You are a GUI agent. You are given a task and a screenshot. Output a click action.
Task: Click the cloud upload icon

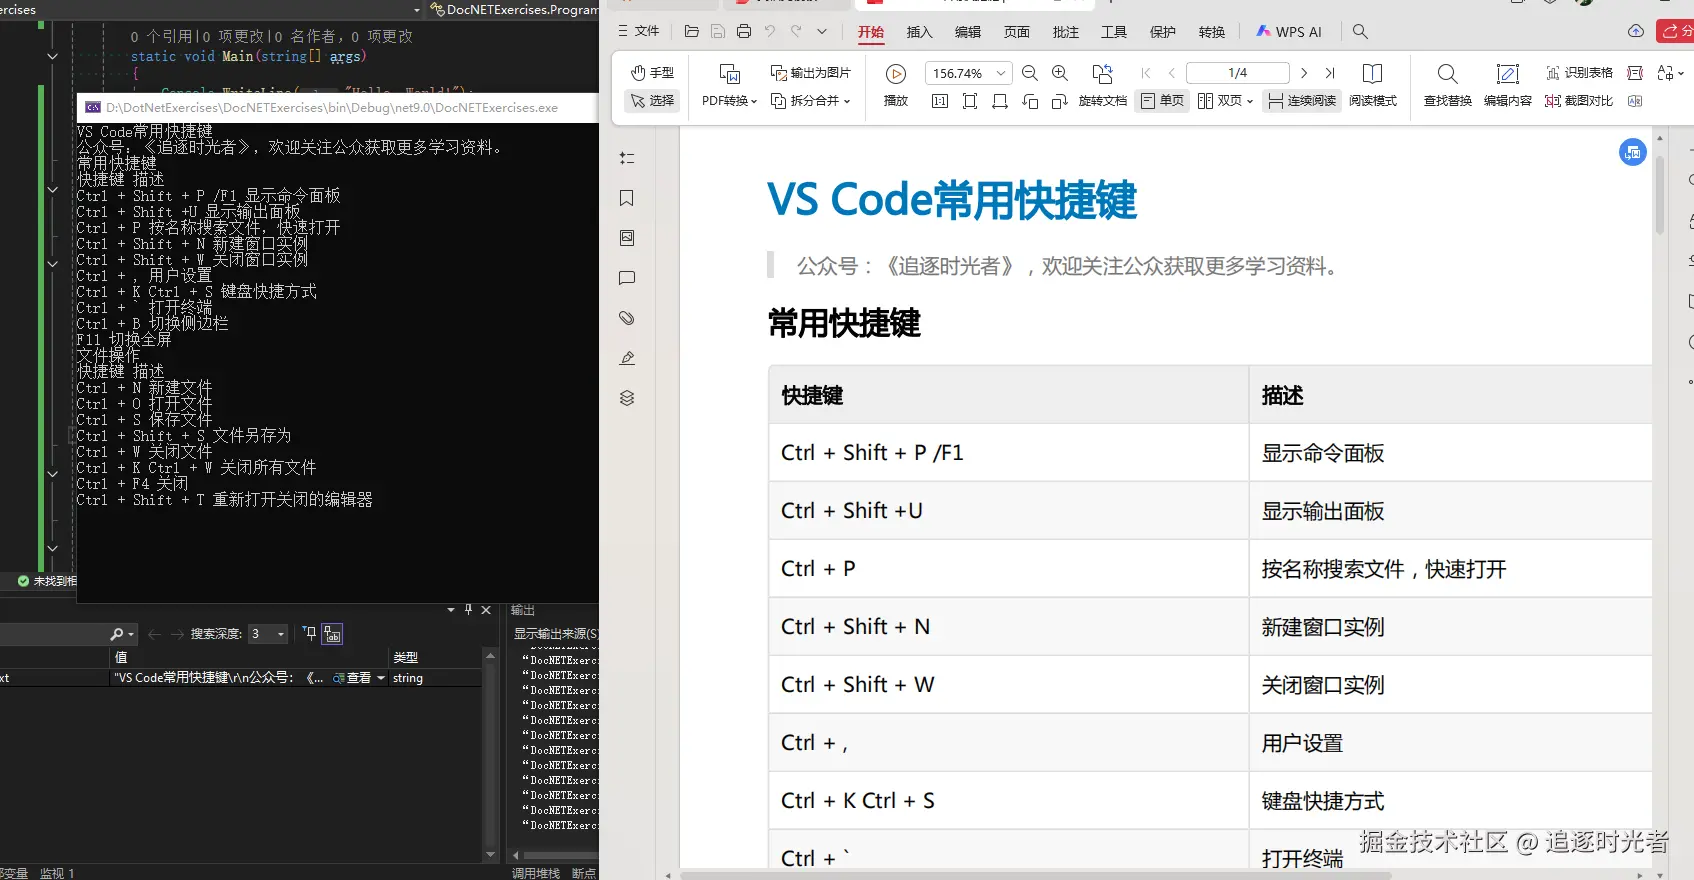(1636, 31)
